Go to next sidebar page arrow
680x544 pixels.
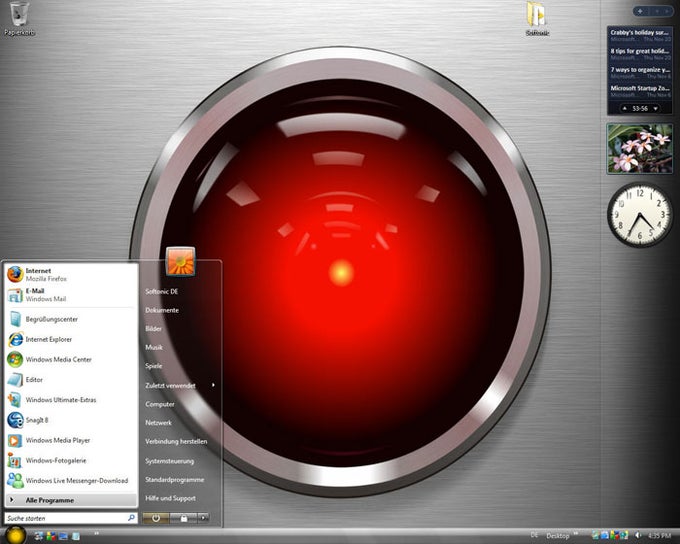[x=667, y=11]
